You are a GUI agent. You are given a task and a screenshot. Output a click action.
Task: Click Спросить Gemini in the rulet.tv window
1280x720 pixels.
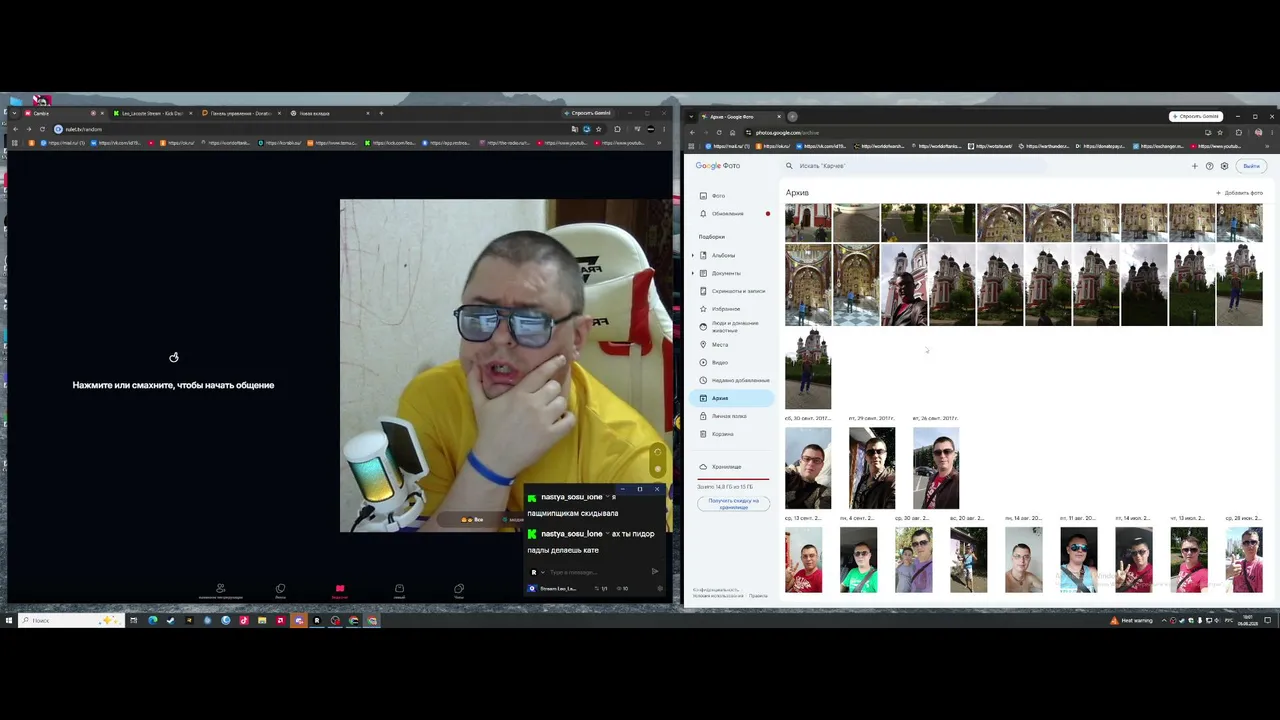pos(587,113)
